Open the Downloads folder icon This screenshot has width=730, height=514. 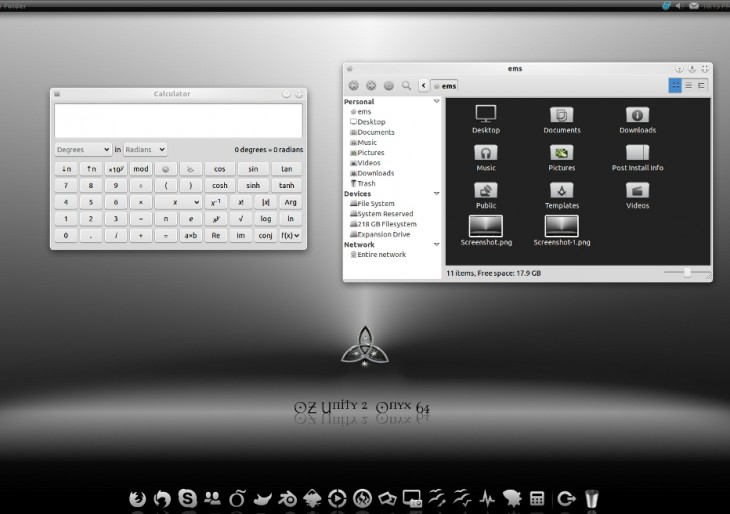point(637,115)
